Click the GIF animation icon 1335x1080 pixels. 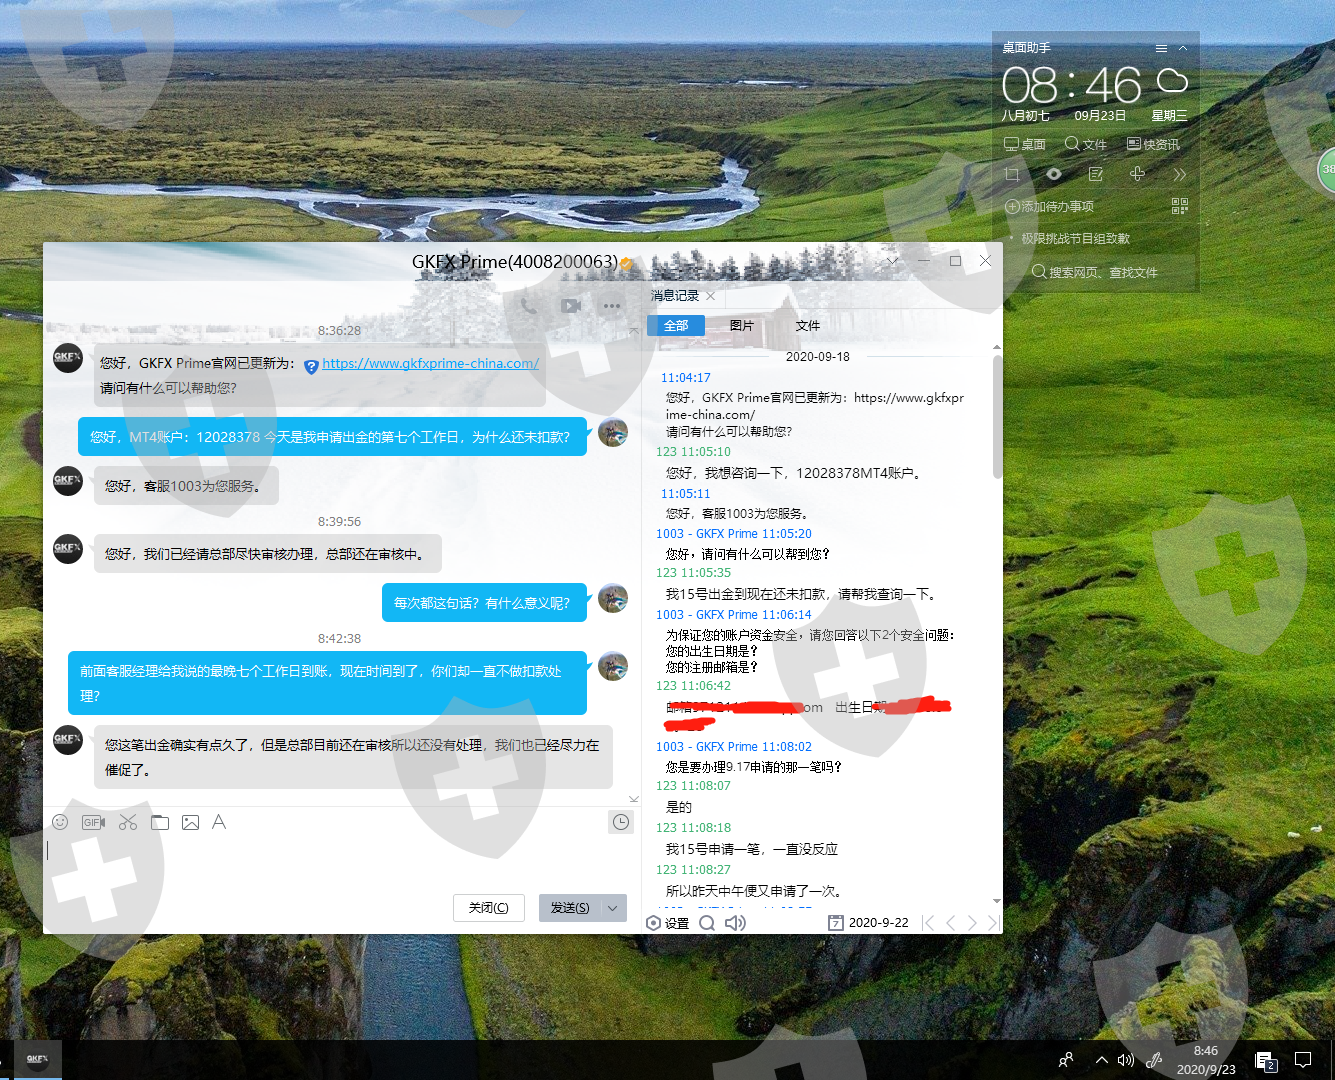tap(94, 822)
